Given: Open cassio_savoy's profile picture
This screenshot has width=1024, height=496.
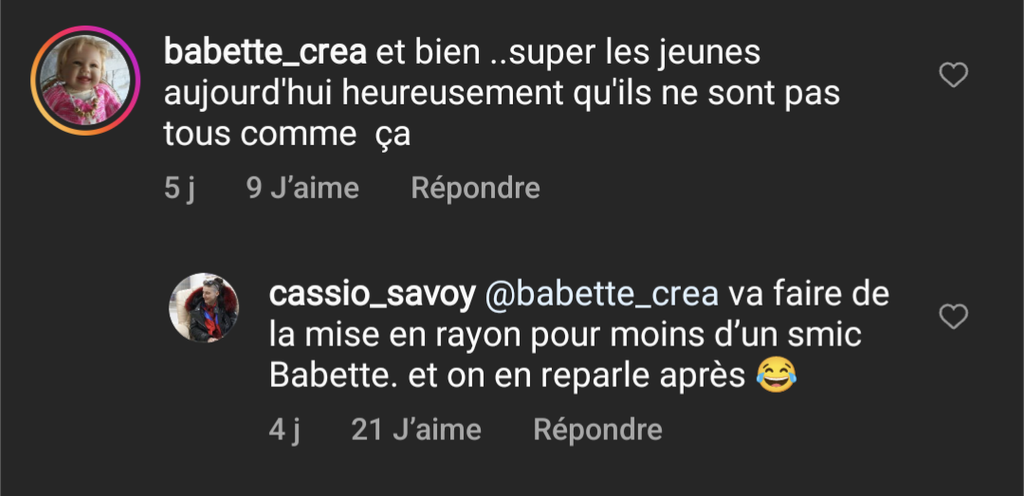Looking at the screenshot, I should [x=204, y=308].
